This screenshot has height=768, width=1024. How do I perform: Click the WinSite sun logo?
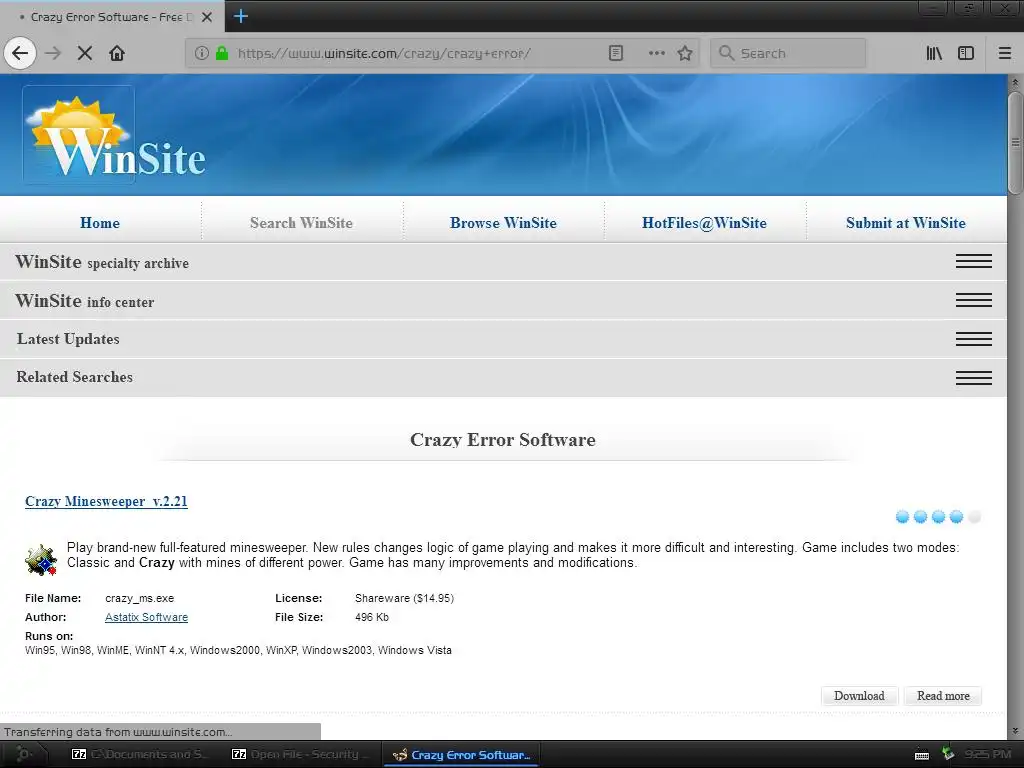115,135
